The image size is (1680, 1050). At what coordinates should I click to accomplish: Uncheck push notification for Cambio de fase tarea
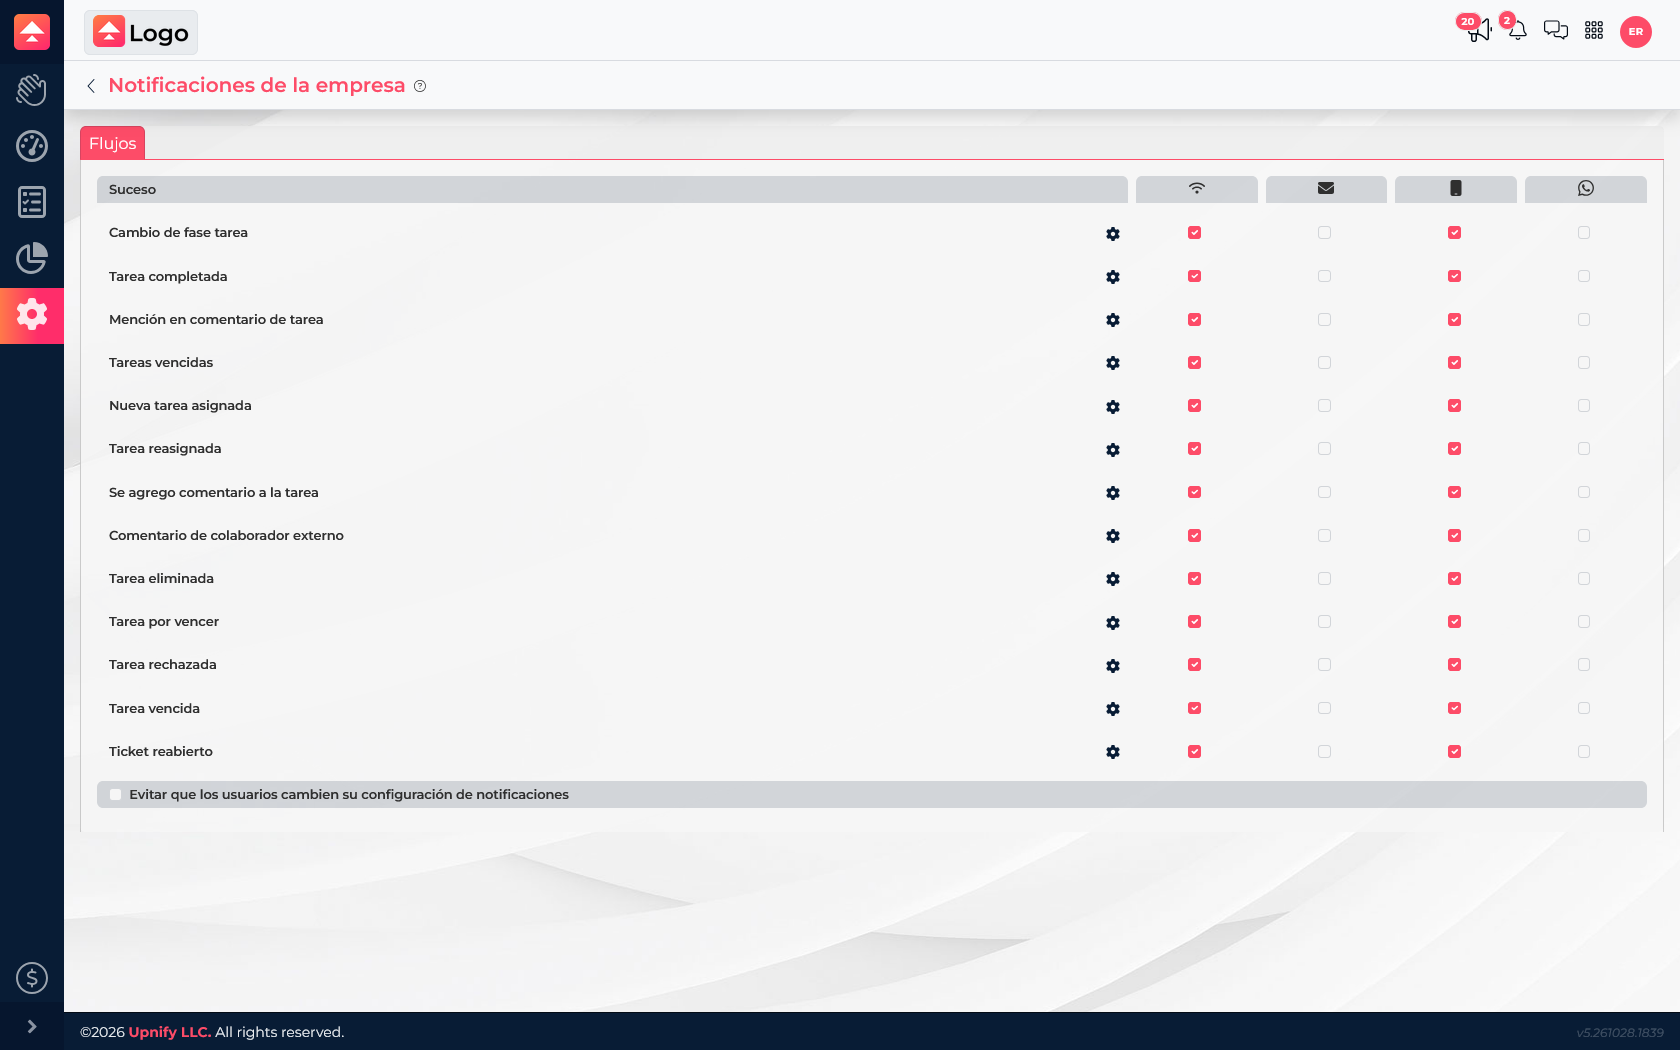[1195, 233]
